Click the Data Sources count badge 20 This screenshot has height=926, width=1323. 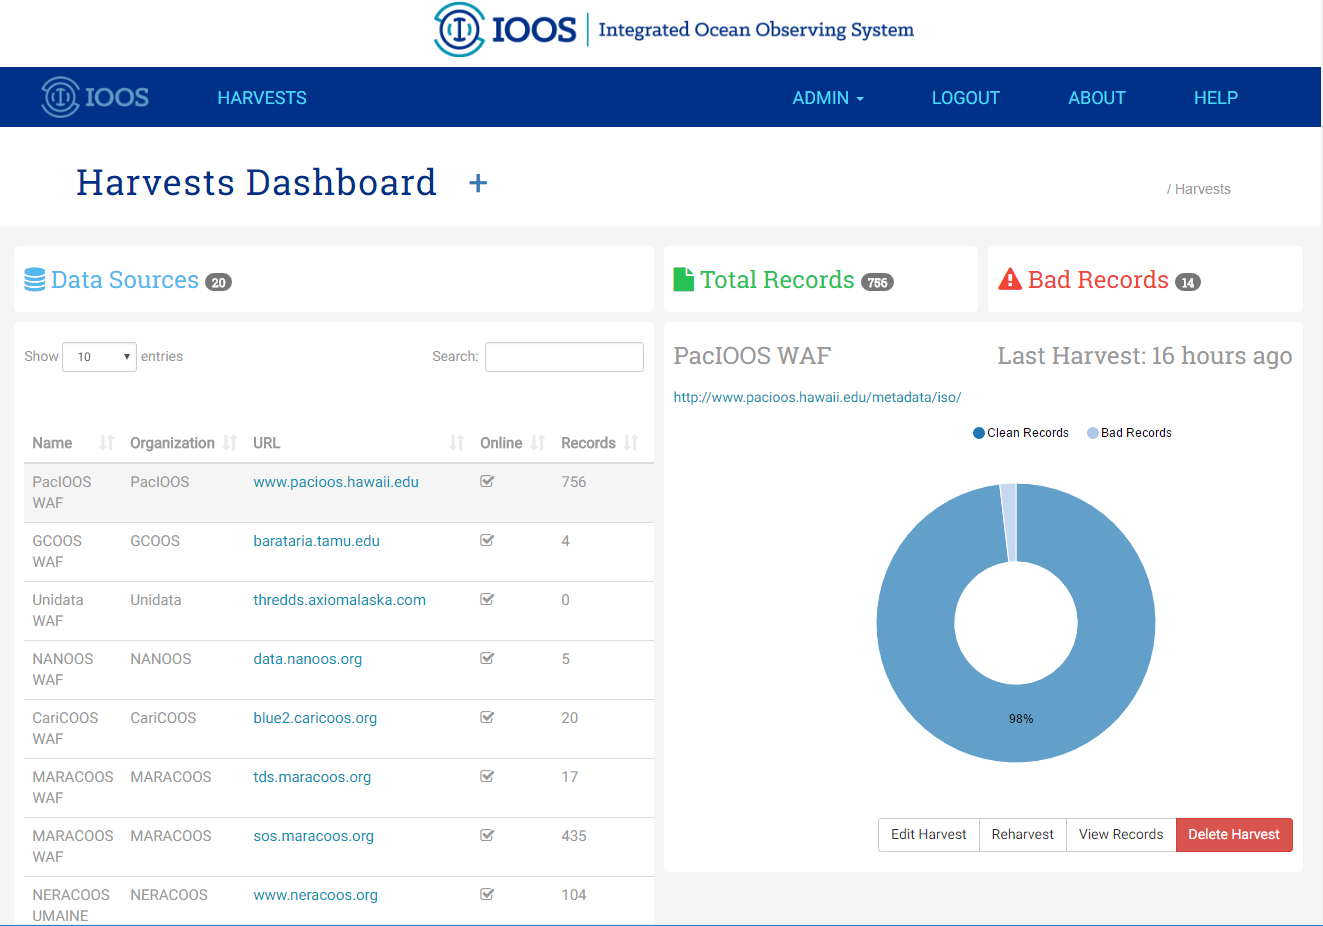tap(218, 282)
